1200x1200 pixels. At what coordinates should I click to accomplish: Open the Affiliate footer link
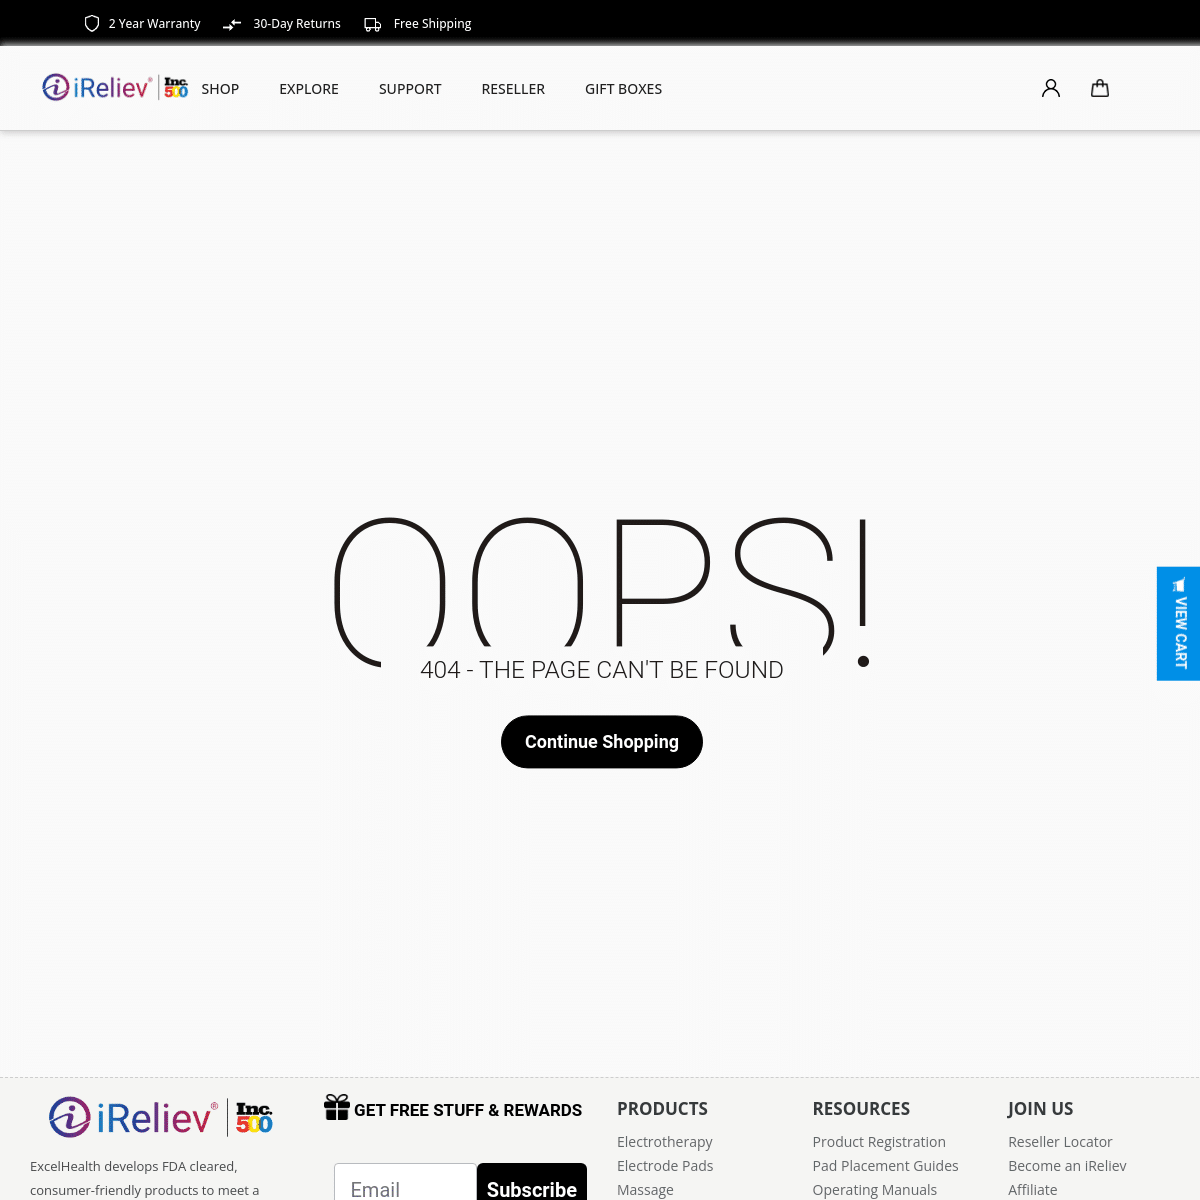coord(1033,1190)
